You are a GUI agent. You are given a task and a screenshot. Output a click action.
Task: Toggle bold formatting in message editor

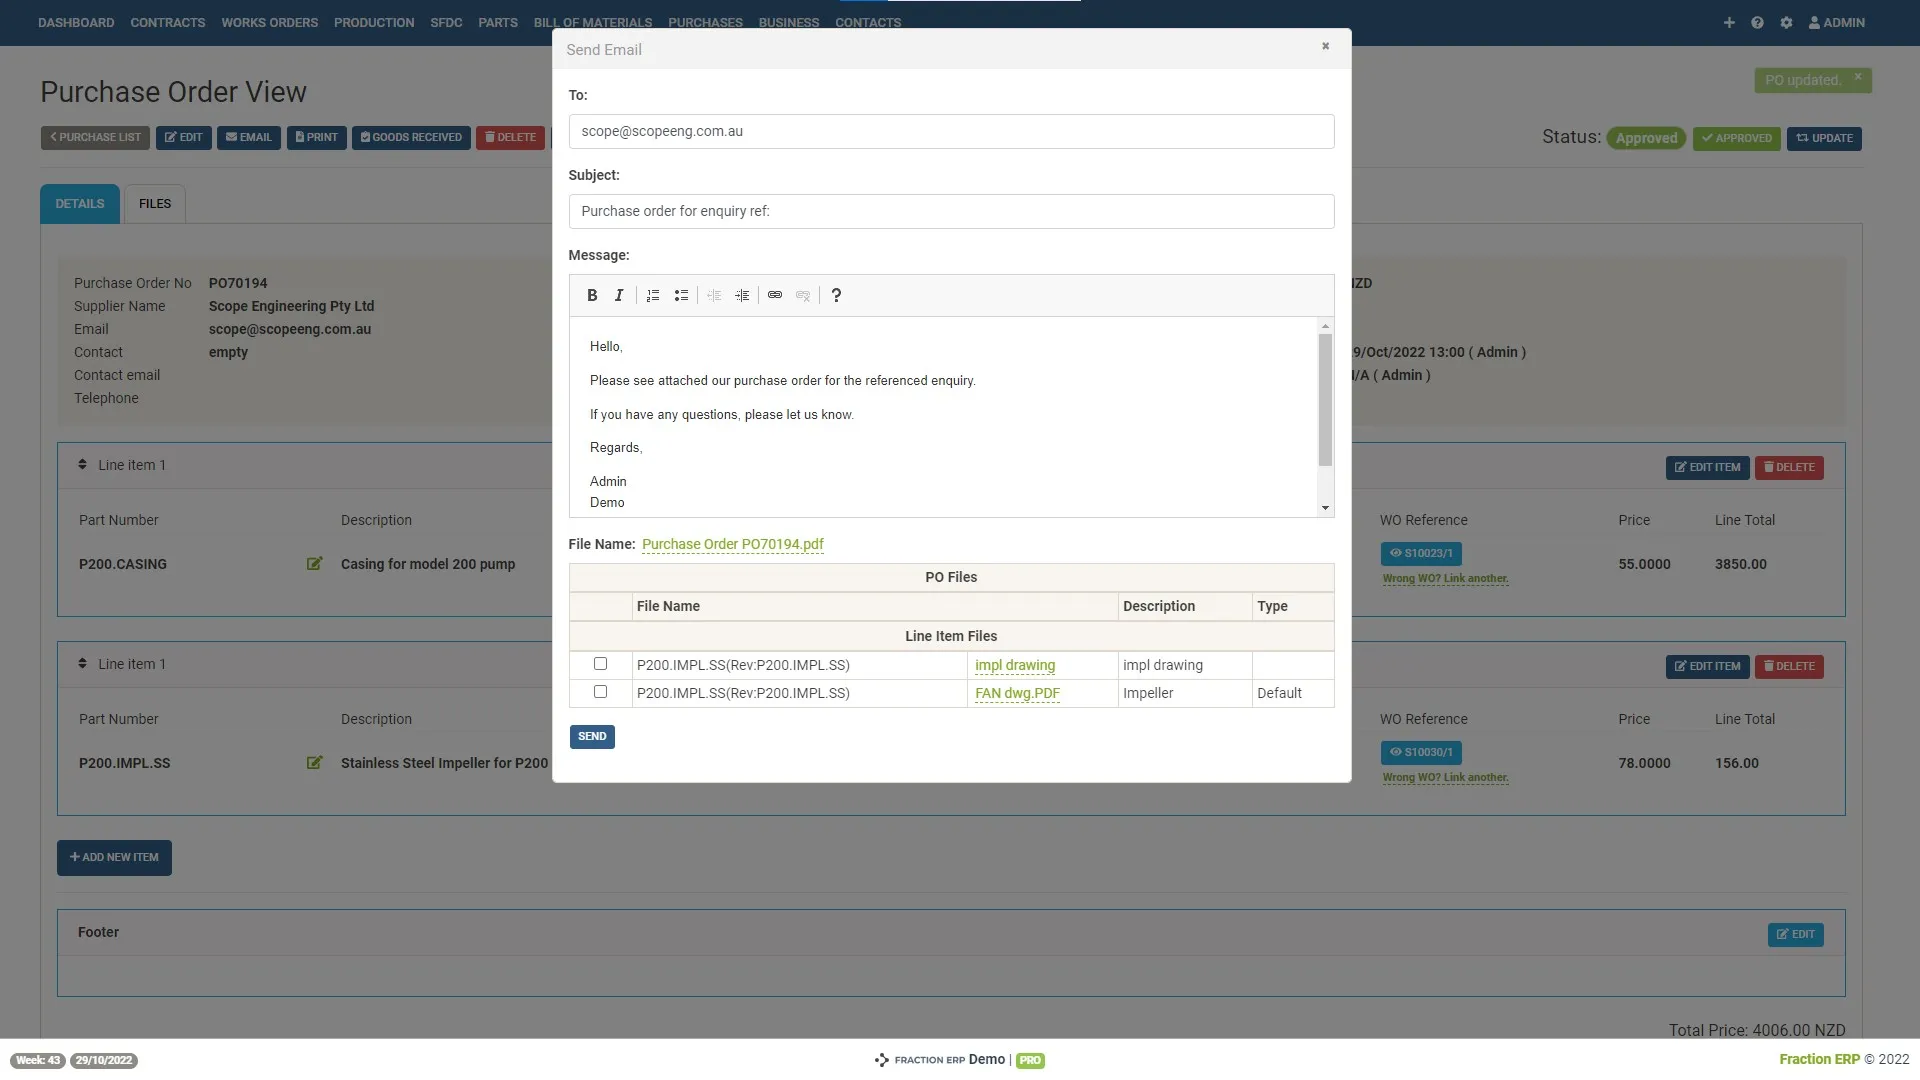[x=592, y=295]
